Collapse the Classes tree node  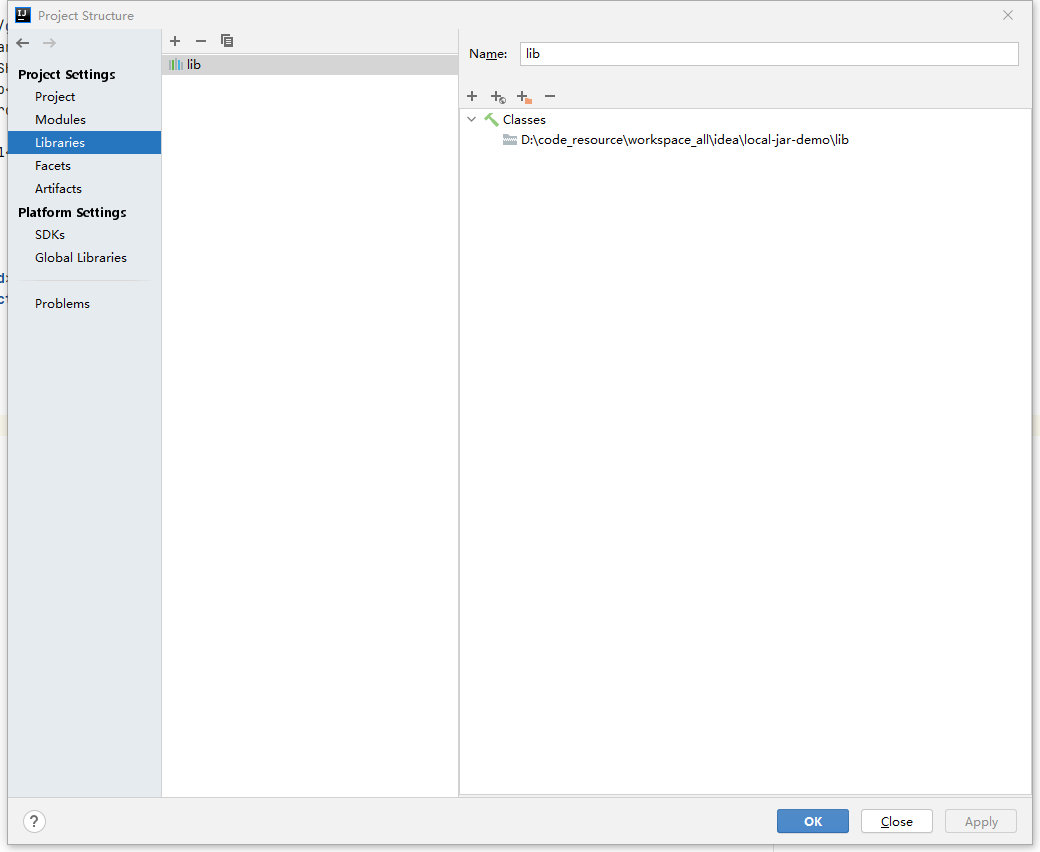click(x=472, y=119)
